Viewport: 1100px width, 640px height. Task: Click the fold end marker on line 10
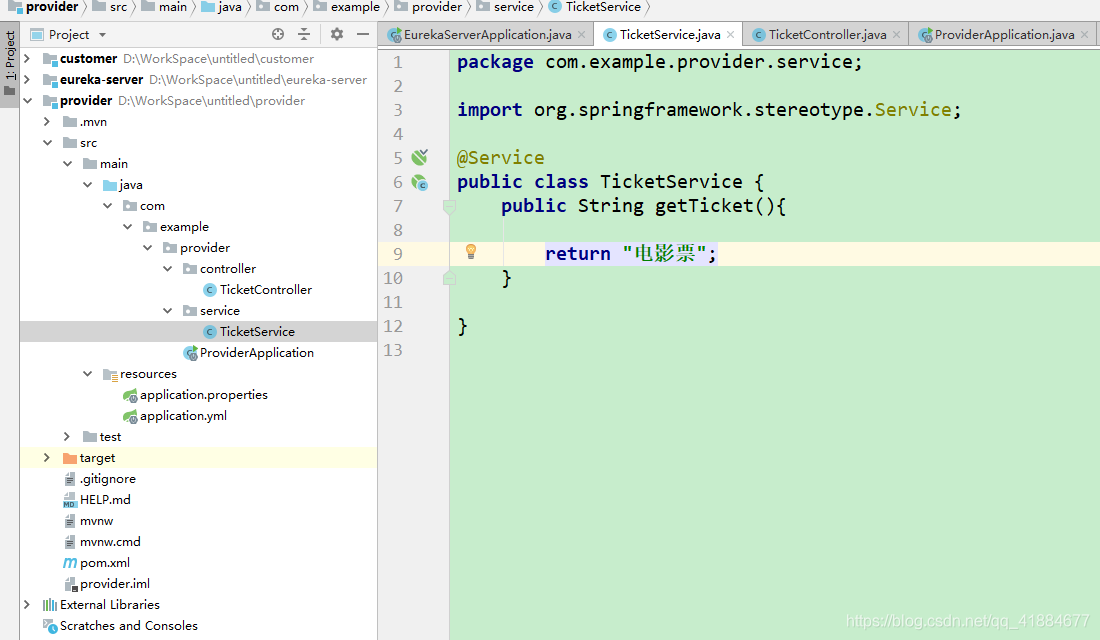tap(449, 279)
